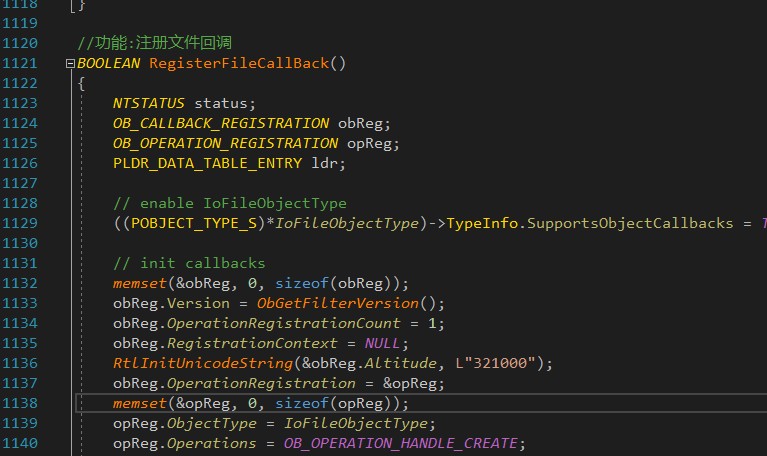
Task: Collapse the RegisterFileCallBack function fold marker
Action: tap(70, 64)
